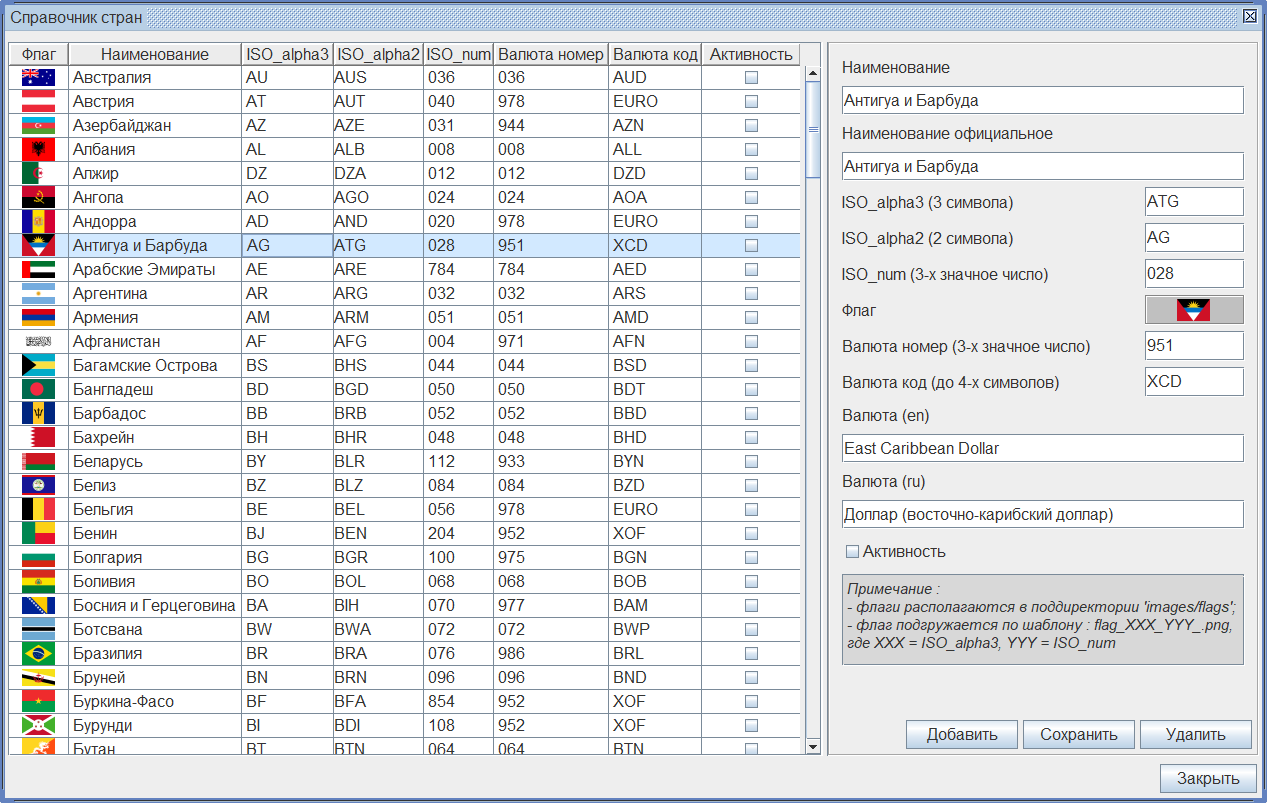Select the Brazil flag icon row

[x=38, y=653]
